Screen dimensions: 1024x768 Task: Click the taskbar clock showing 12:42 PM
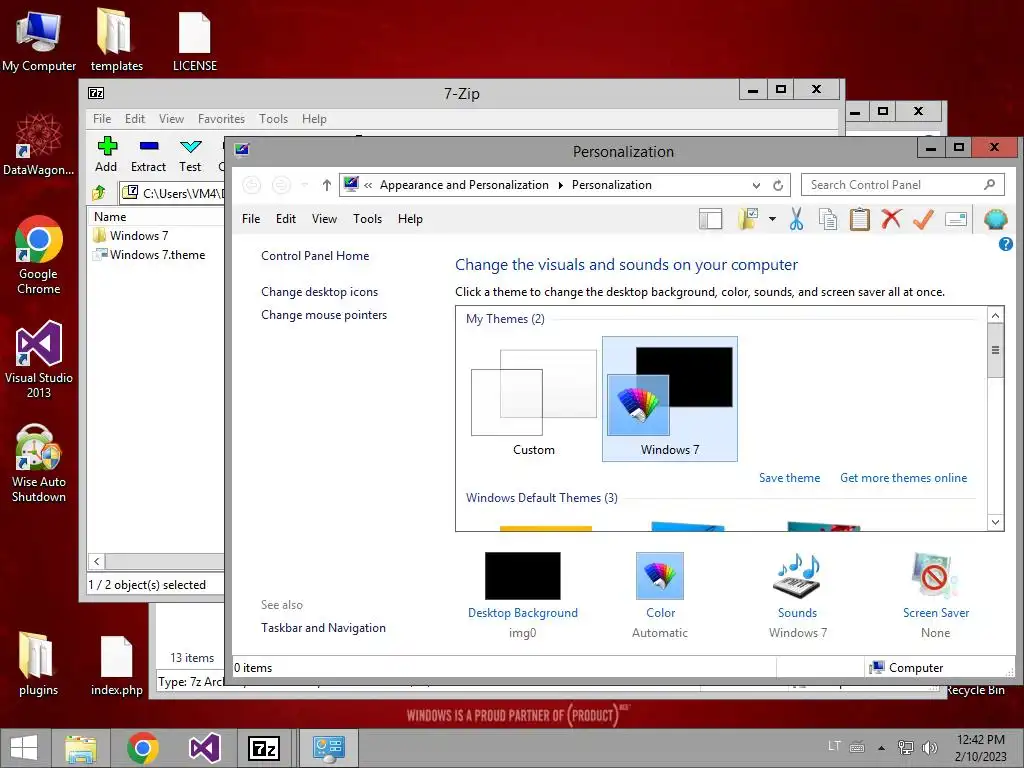click(x=980, y=748)
